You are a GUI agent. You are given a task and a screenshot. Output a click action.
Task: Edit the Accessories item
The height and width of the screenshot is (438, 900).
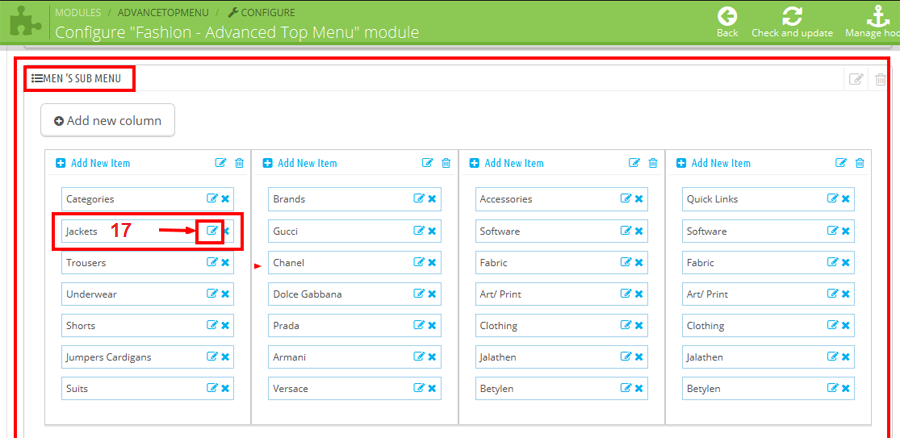(x=625, y=199)
